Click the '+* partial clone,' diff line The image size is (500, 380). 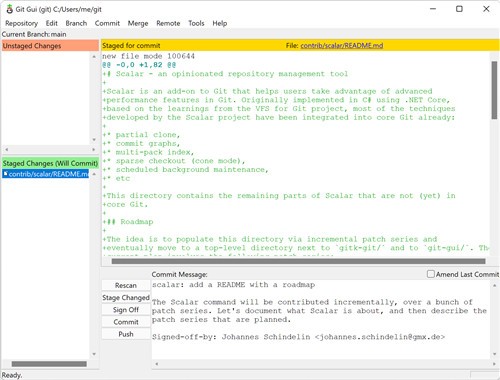pos(141,135)
